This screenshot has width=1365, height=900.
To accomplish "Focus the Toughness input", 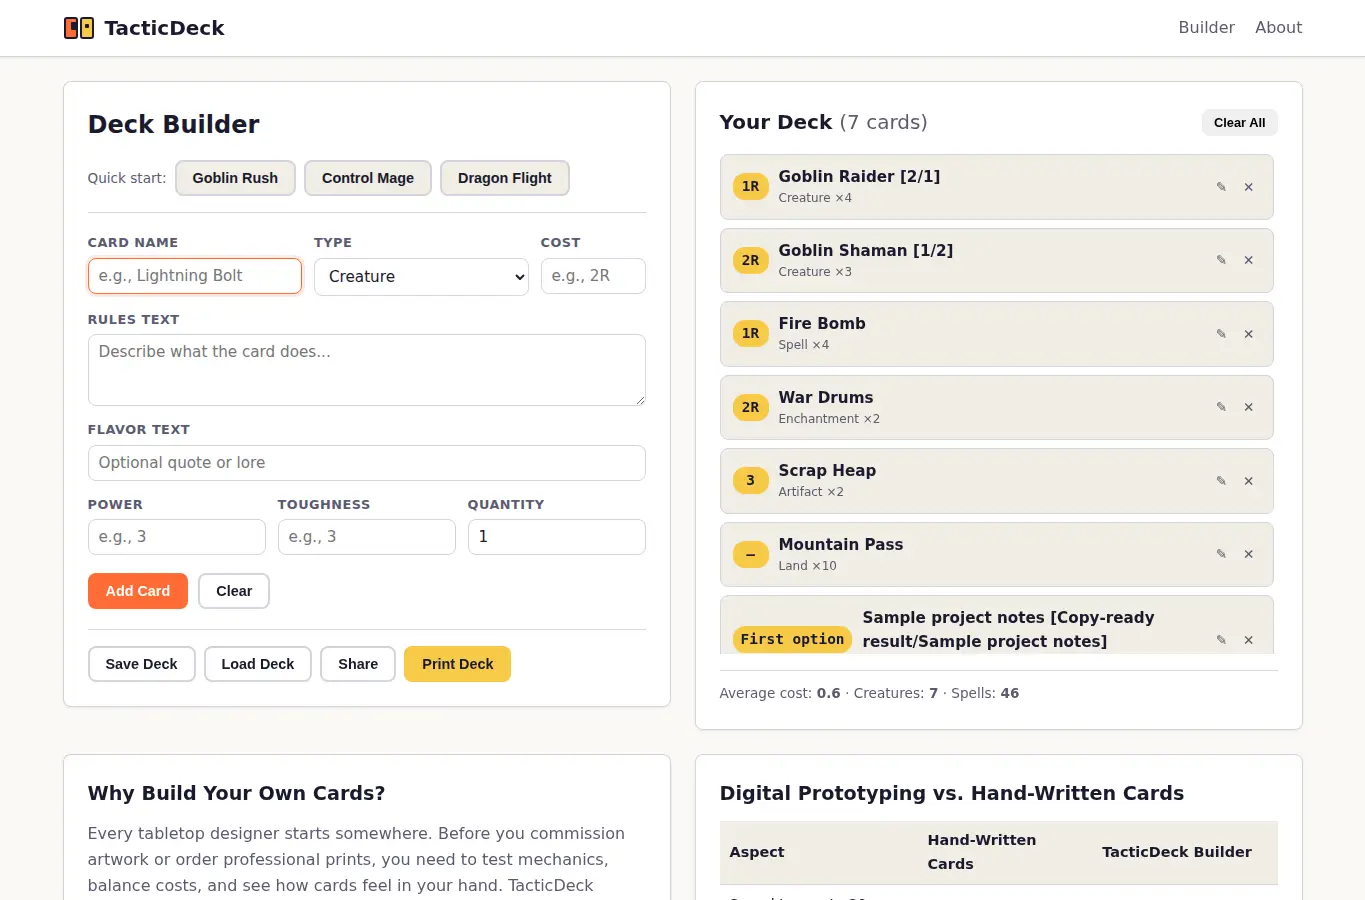I will coord(367,537).
